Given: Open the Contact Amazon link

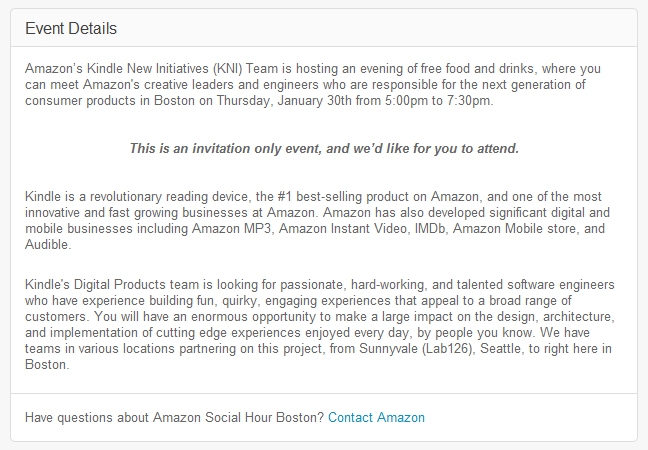Looking at the screenshot, I should click(x=376, y=417).
